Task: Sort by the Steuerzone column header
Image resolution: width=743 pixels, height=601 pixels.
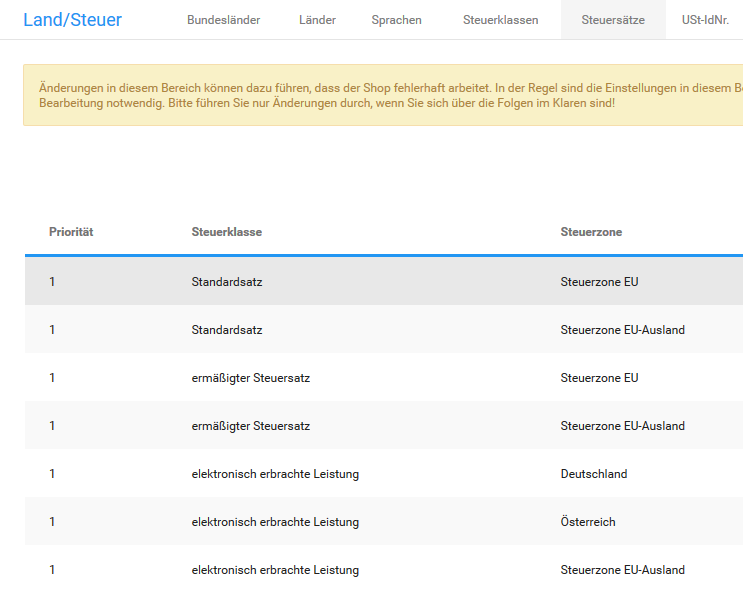Action: click(591, 232)
